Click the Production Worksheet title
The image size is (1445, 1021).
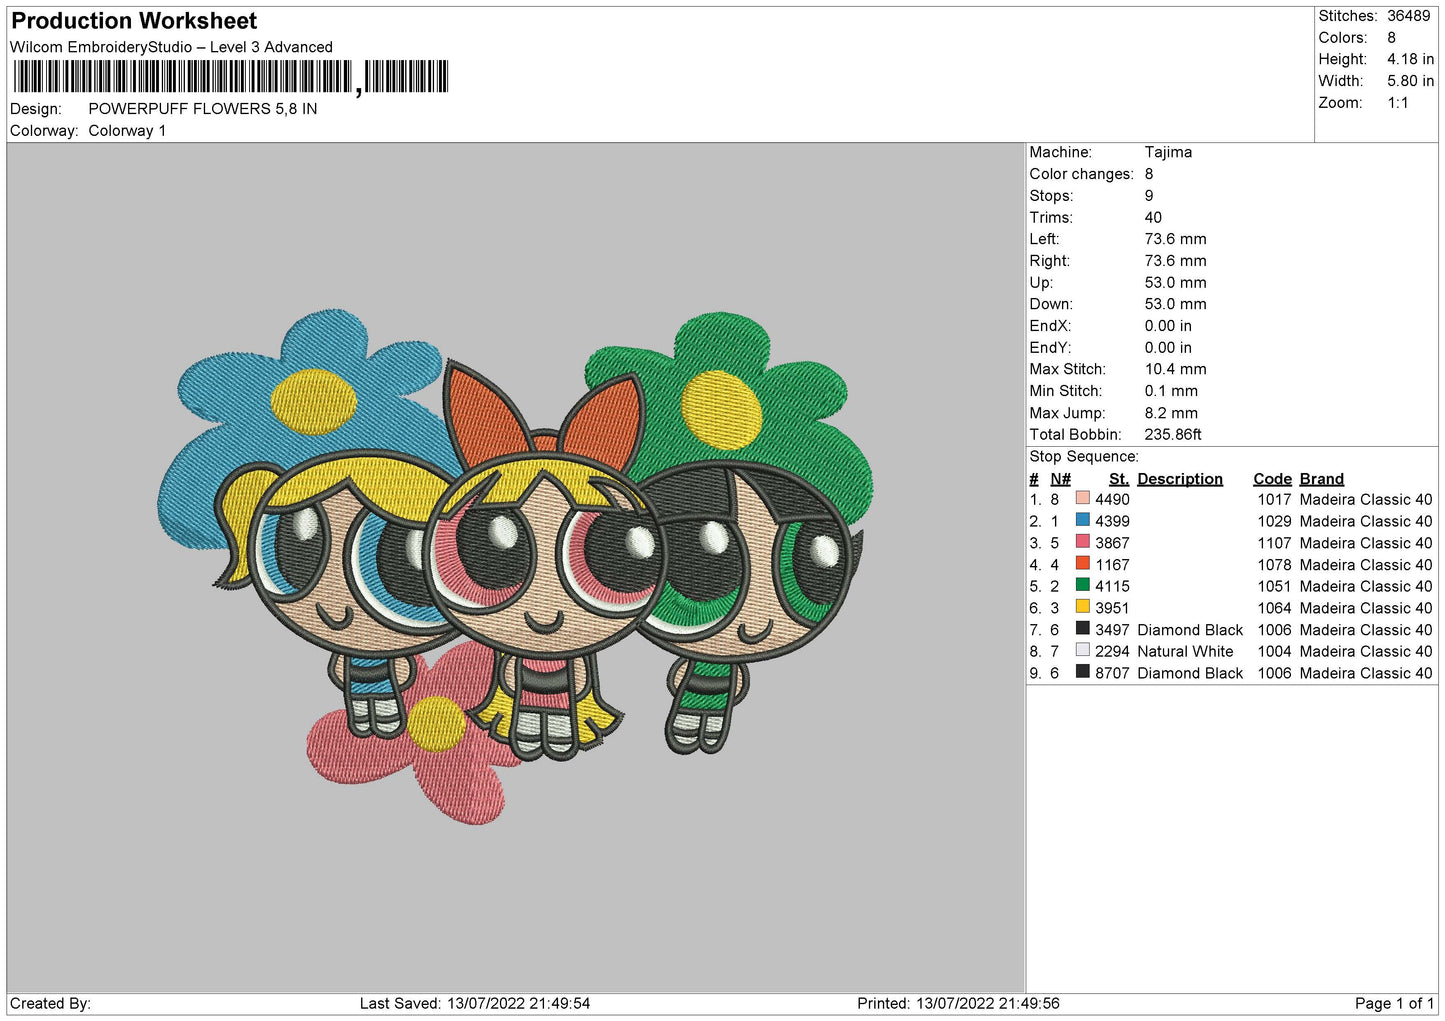[x=134, y=21]
